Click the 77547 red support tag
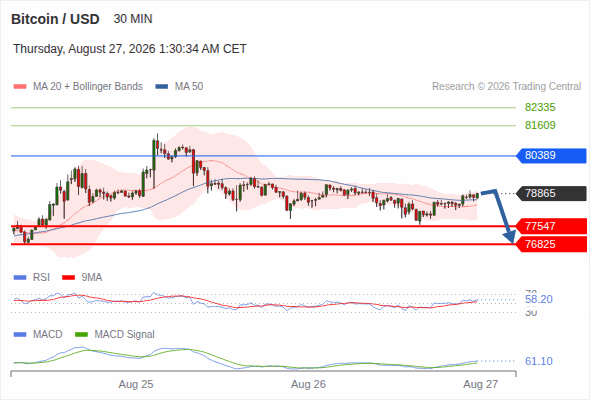 click(551, 226)
